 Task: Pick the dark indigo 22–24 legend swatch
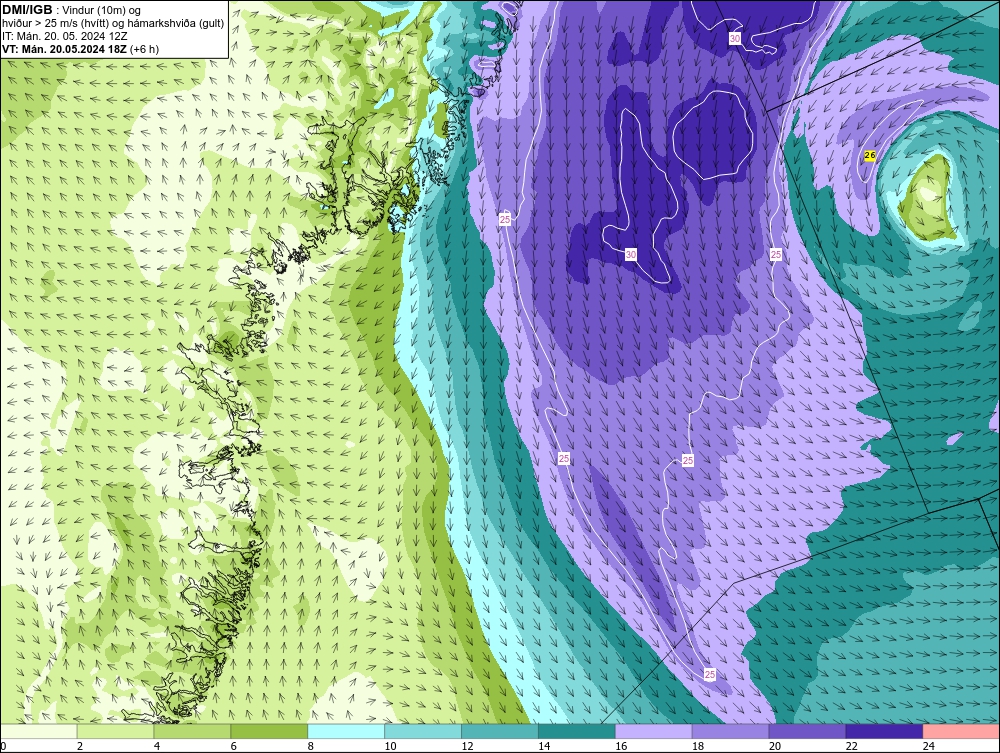coord(885,731)
